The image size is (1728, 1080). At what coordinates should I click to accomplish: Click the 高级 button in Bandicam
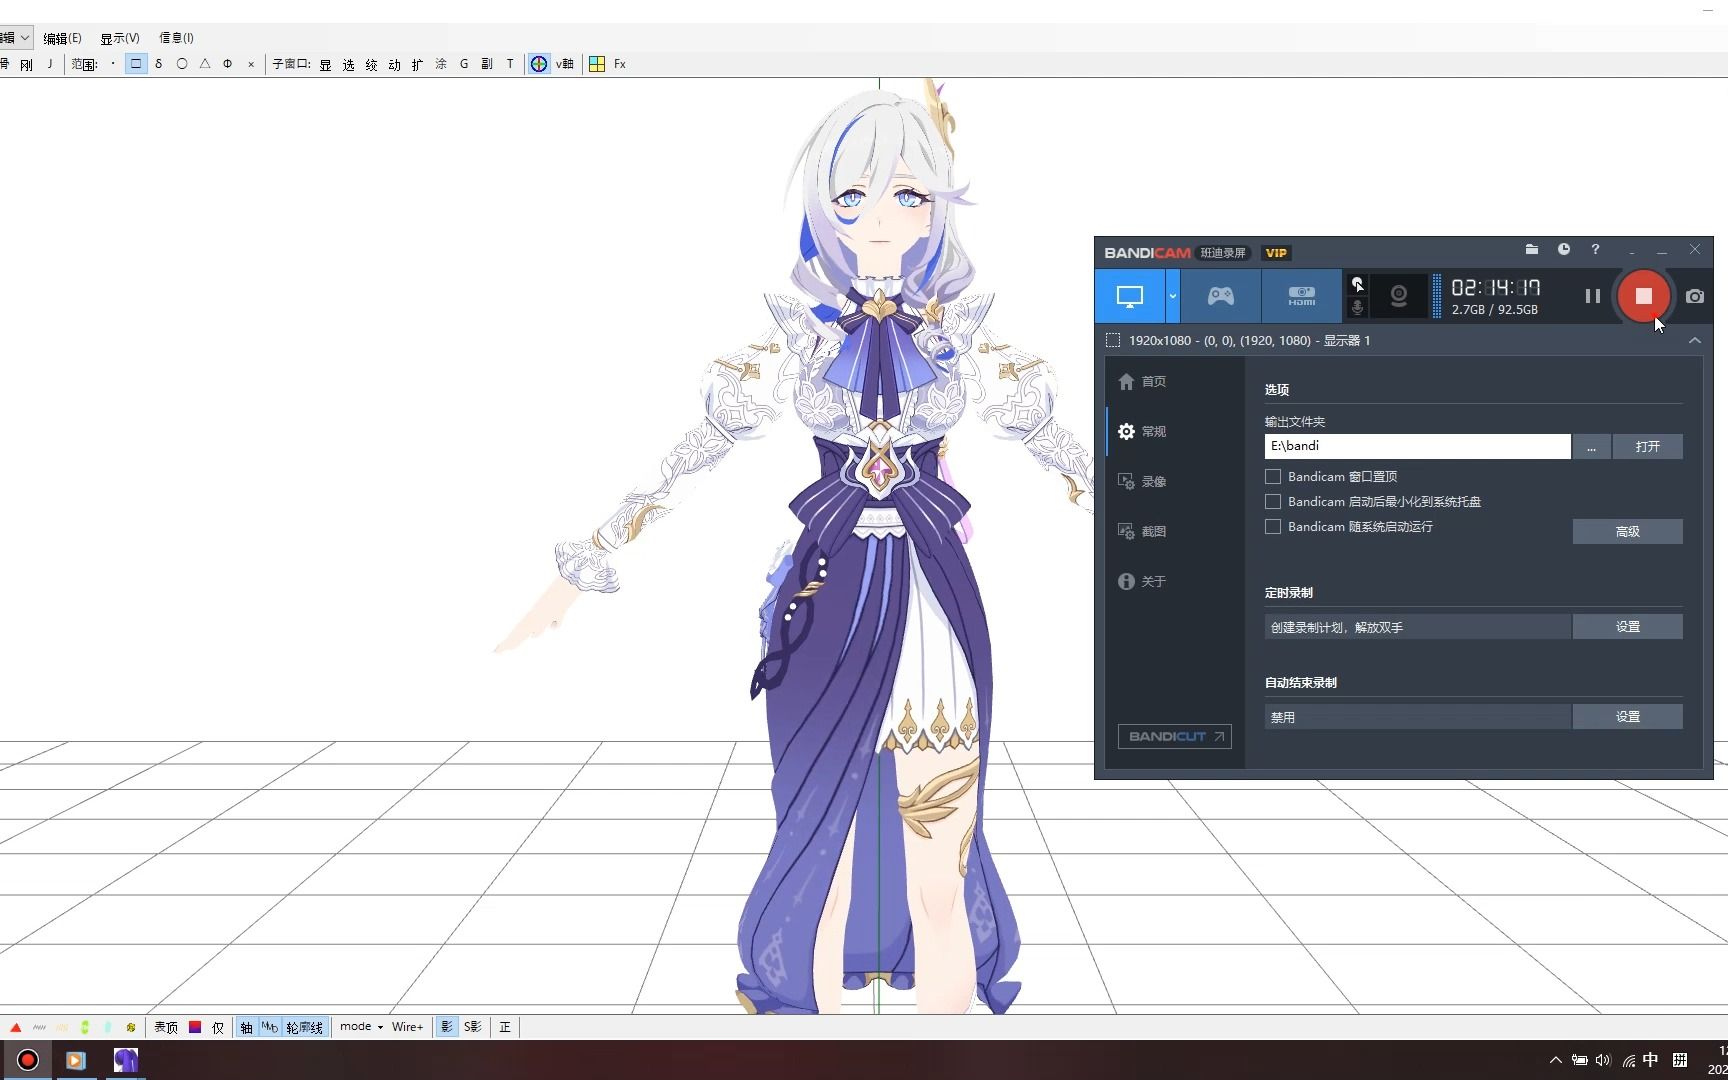click(x=1627, y=531)
